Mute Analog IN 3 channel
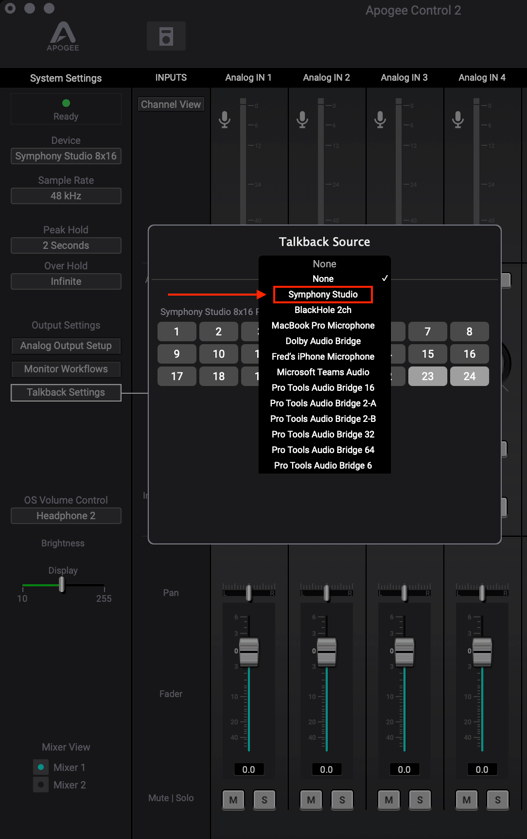This screenshot has height=839, width=527. 389,800
